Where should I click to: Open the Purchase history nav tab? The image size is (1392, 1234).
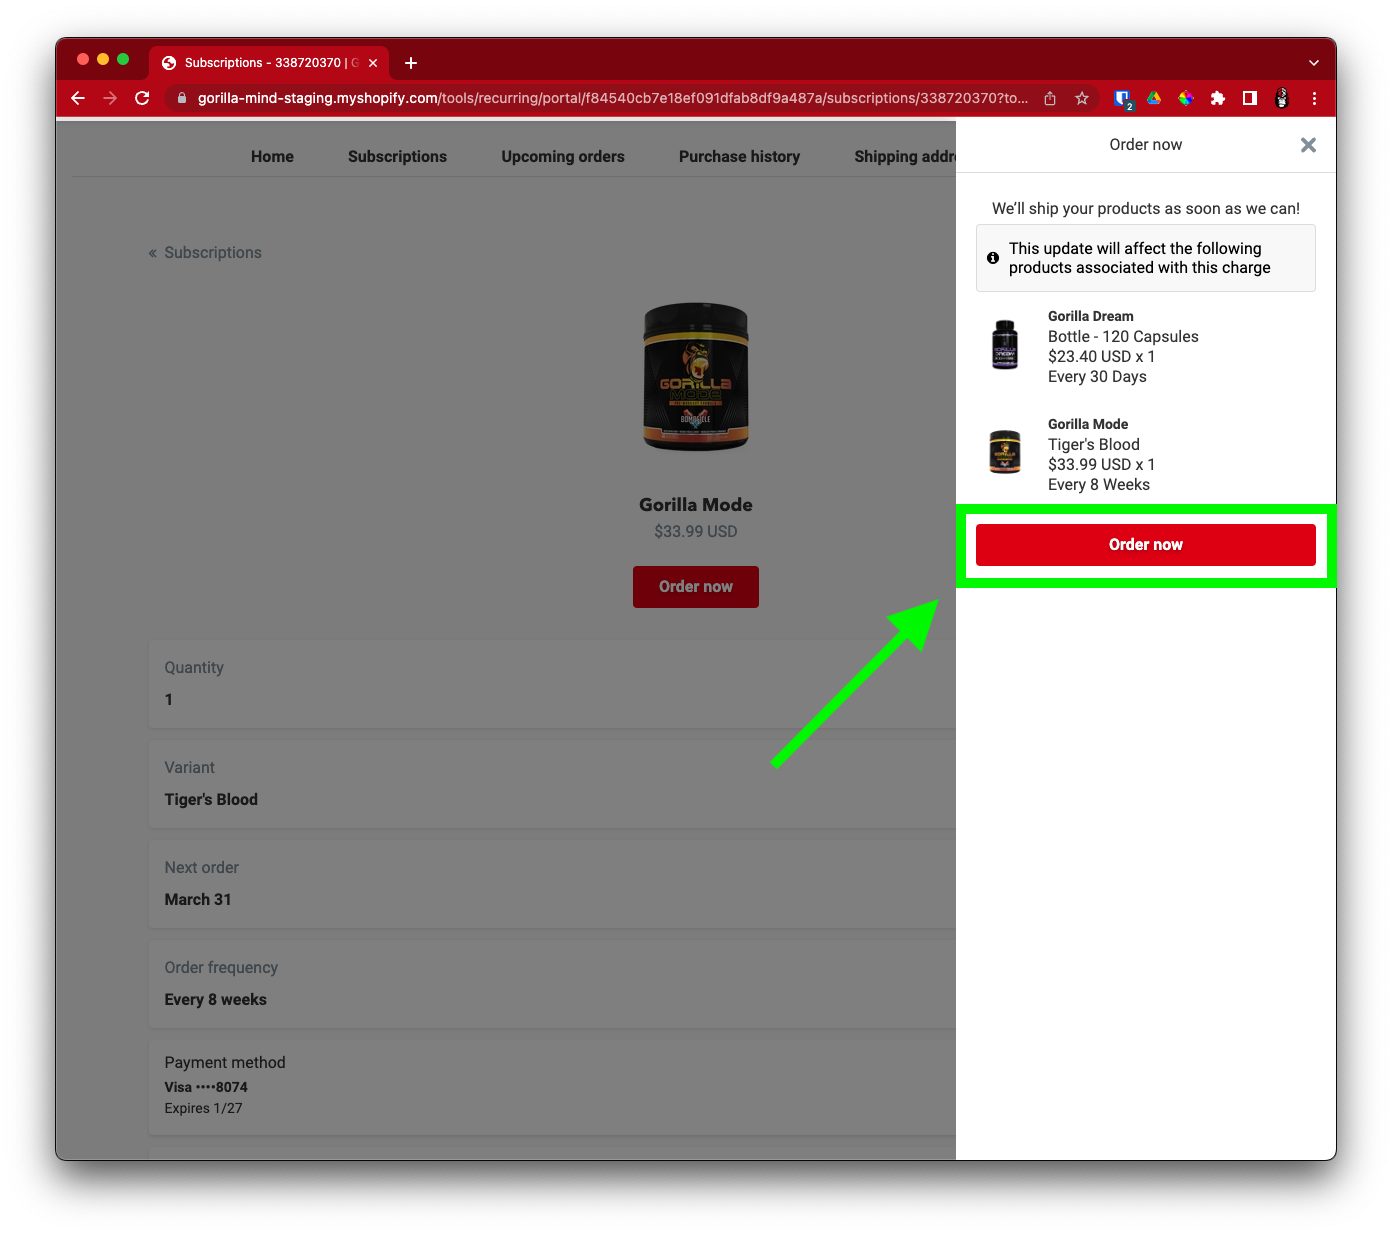point(739,157)
